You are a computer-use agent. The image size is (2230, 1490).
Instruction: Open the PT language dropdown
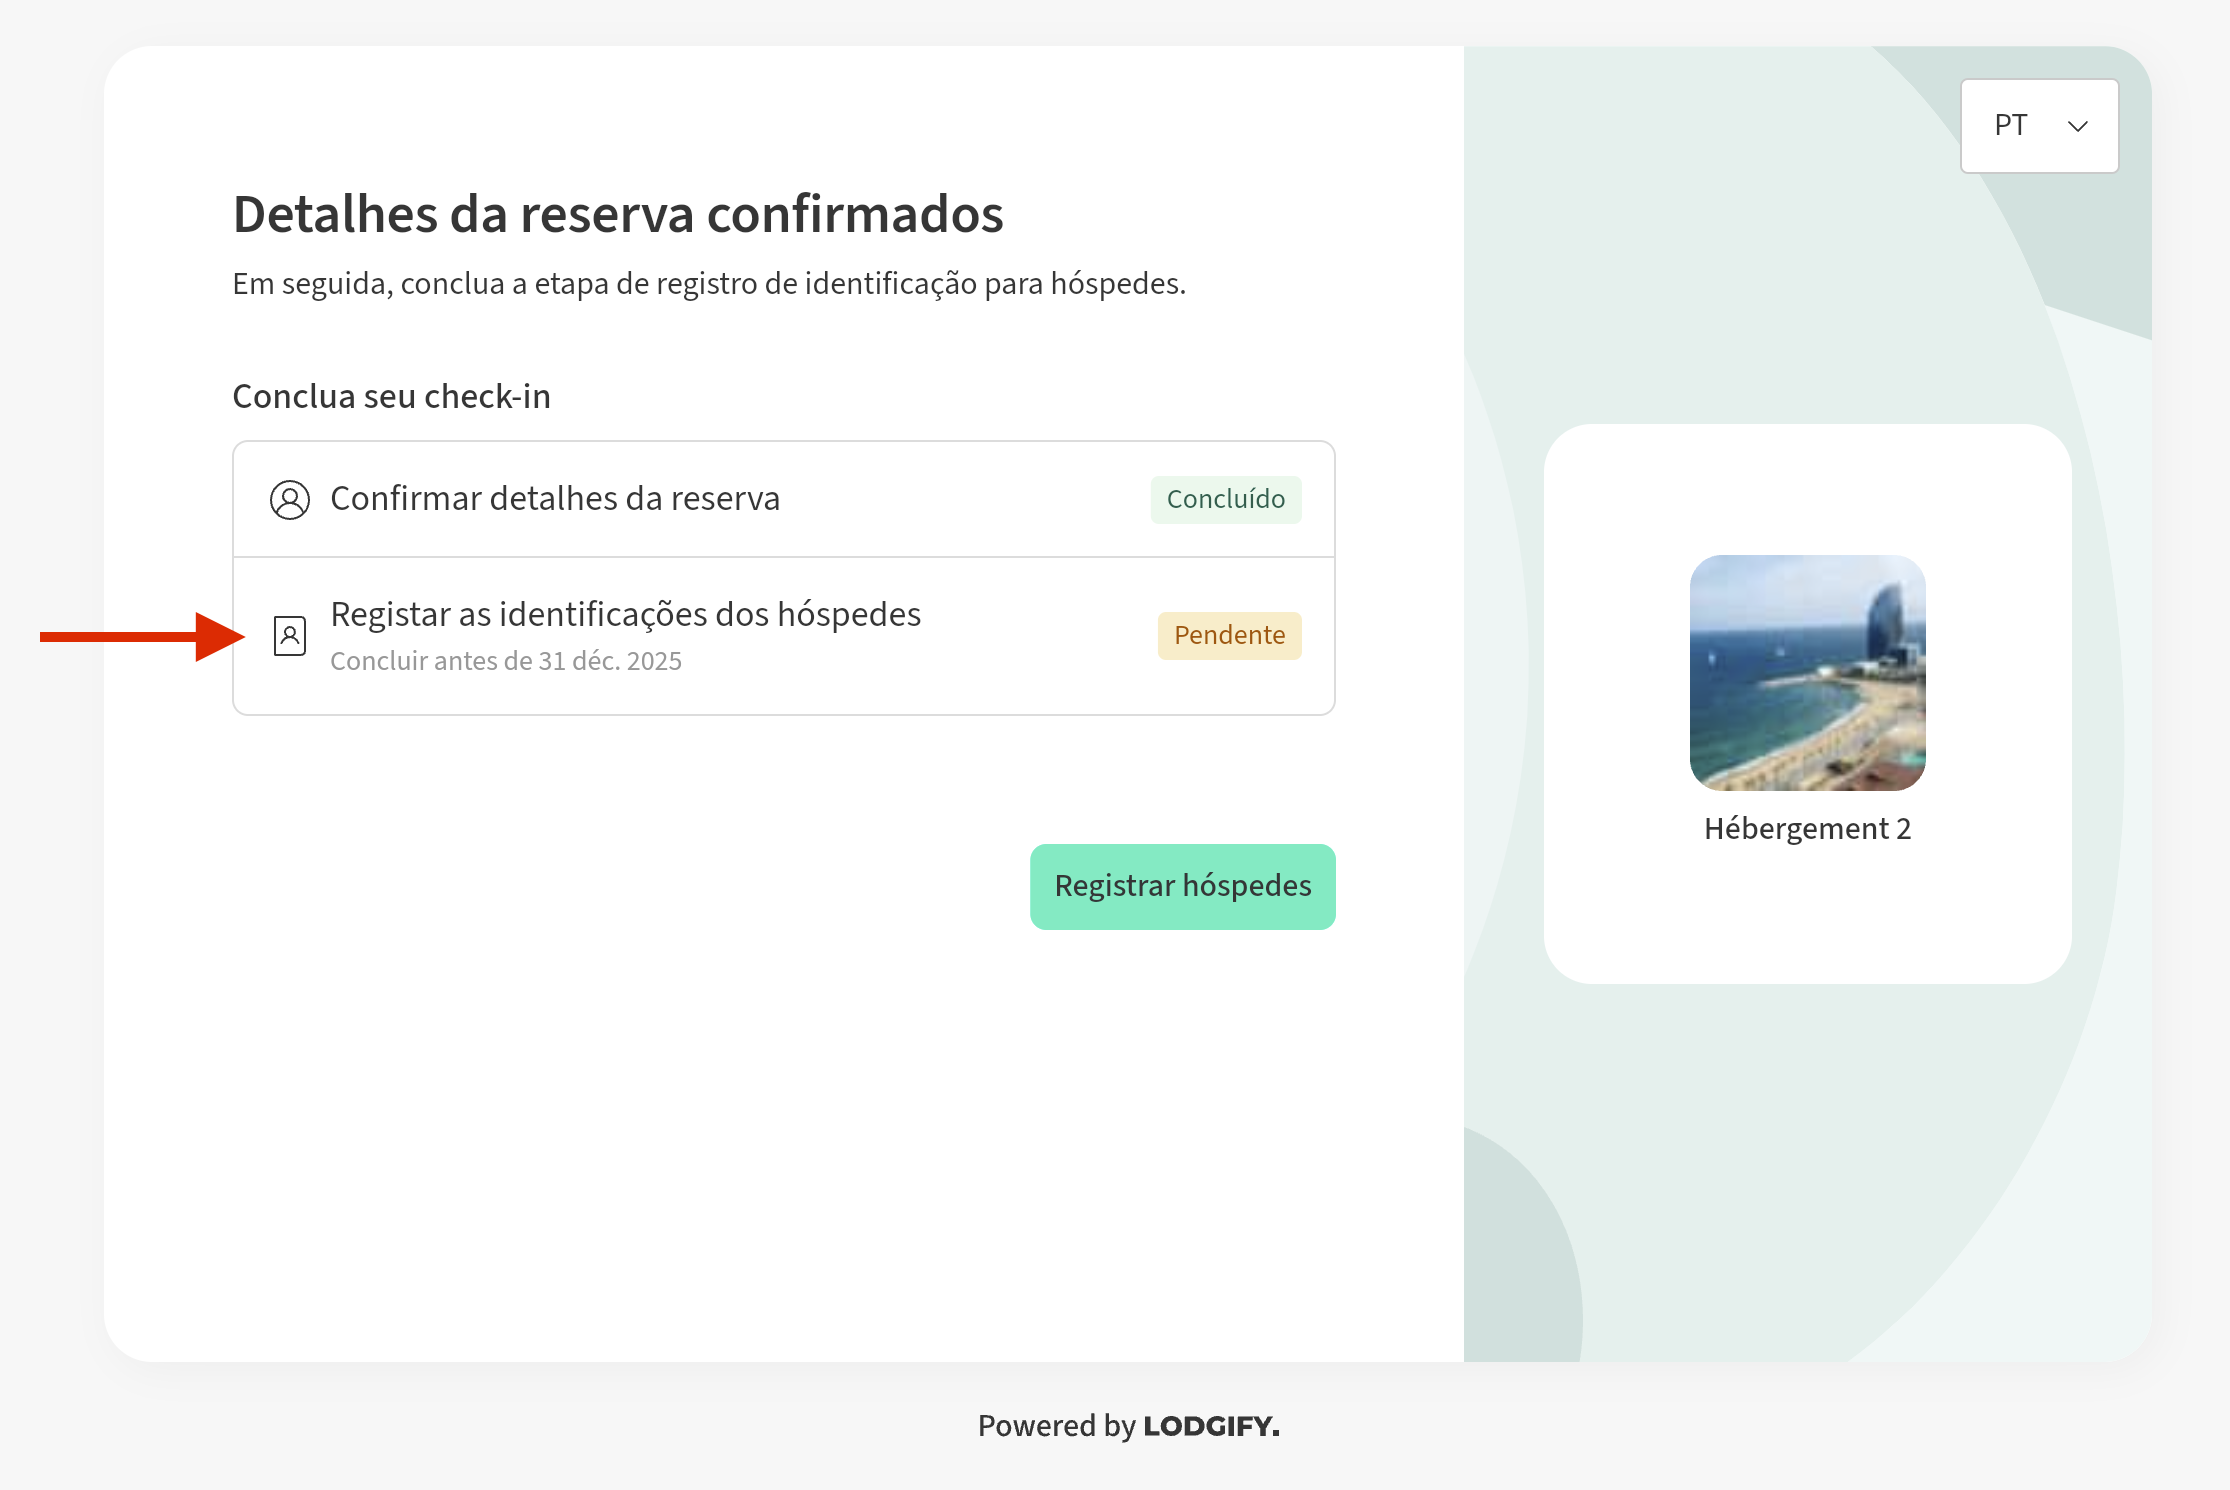click(x=2039, y=126)
